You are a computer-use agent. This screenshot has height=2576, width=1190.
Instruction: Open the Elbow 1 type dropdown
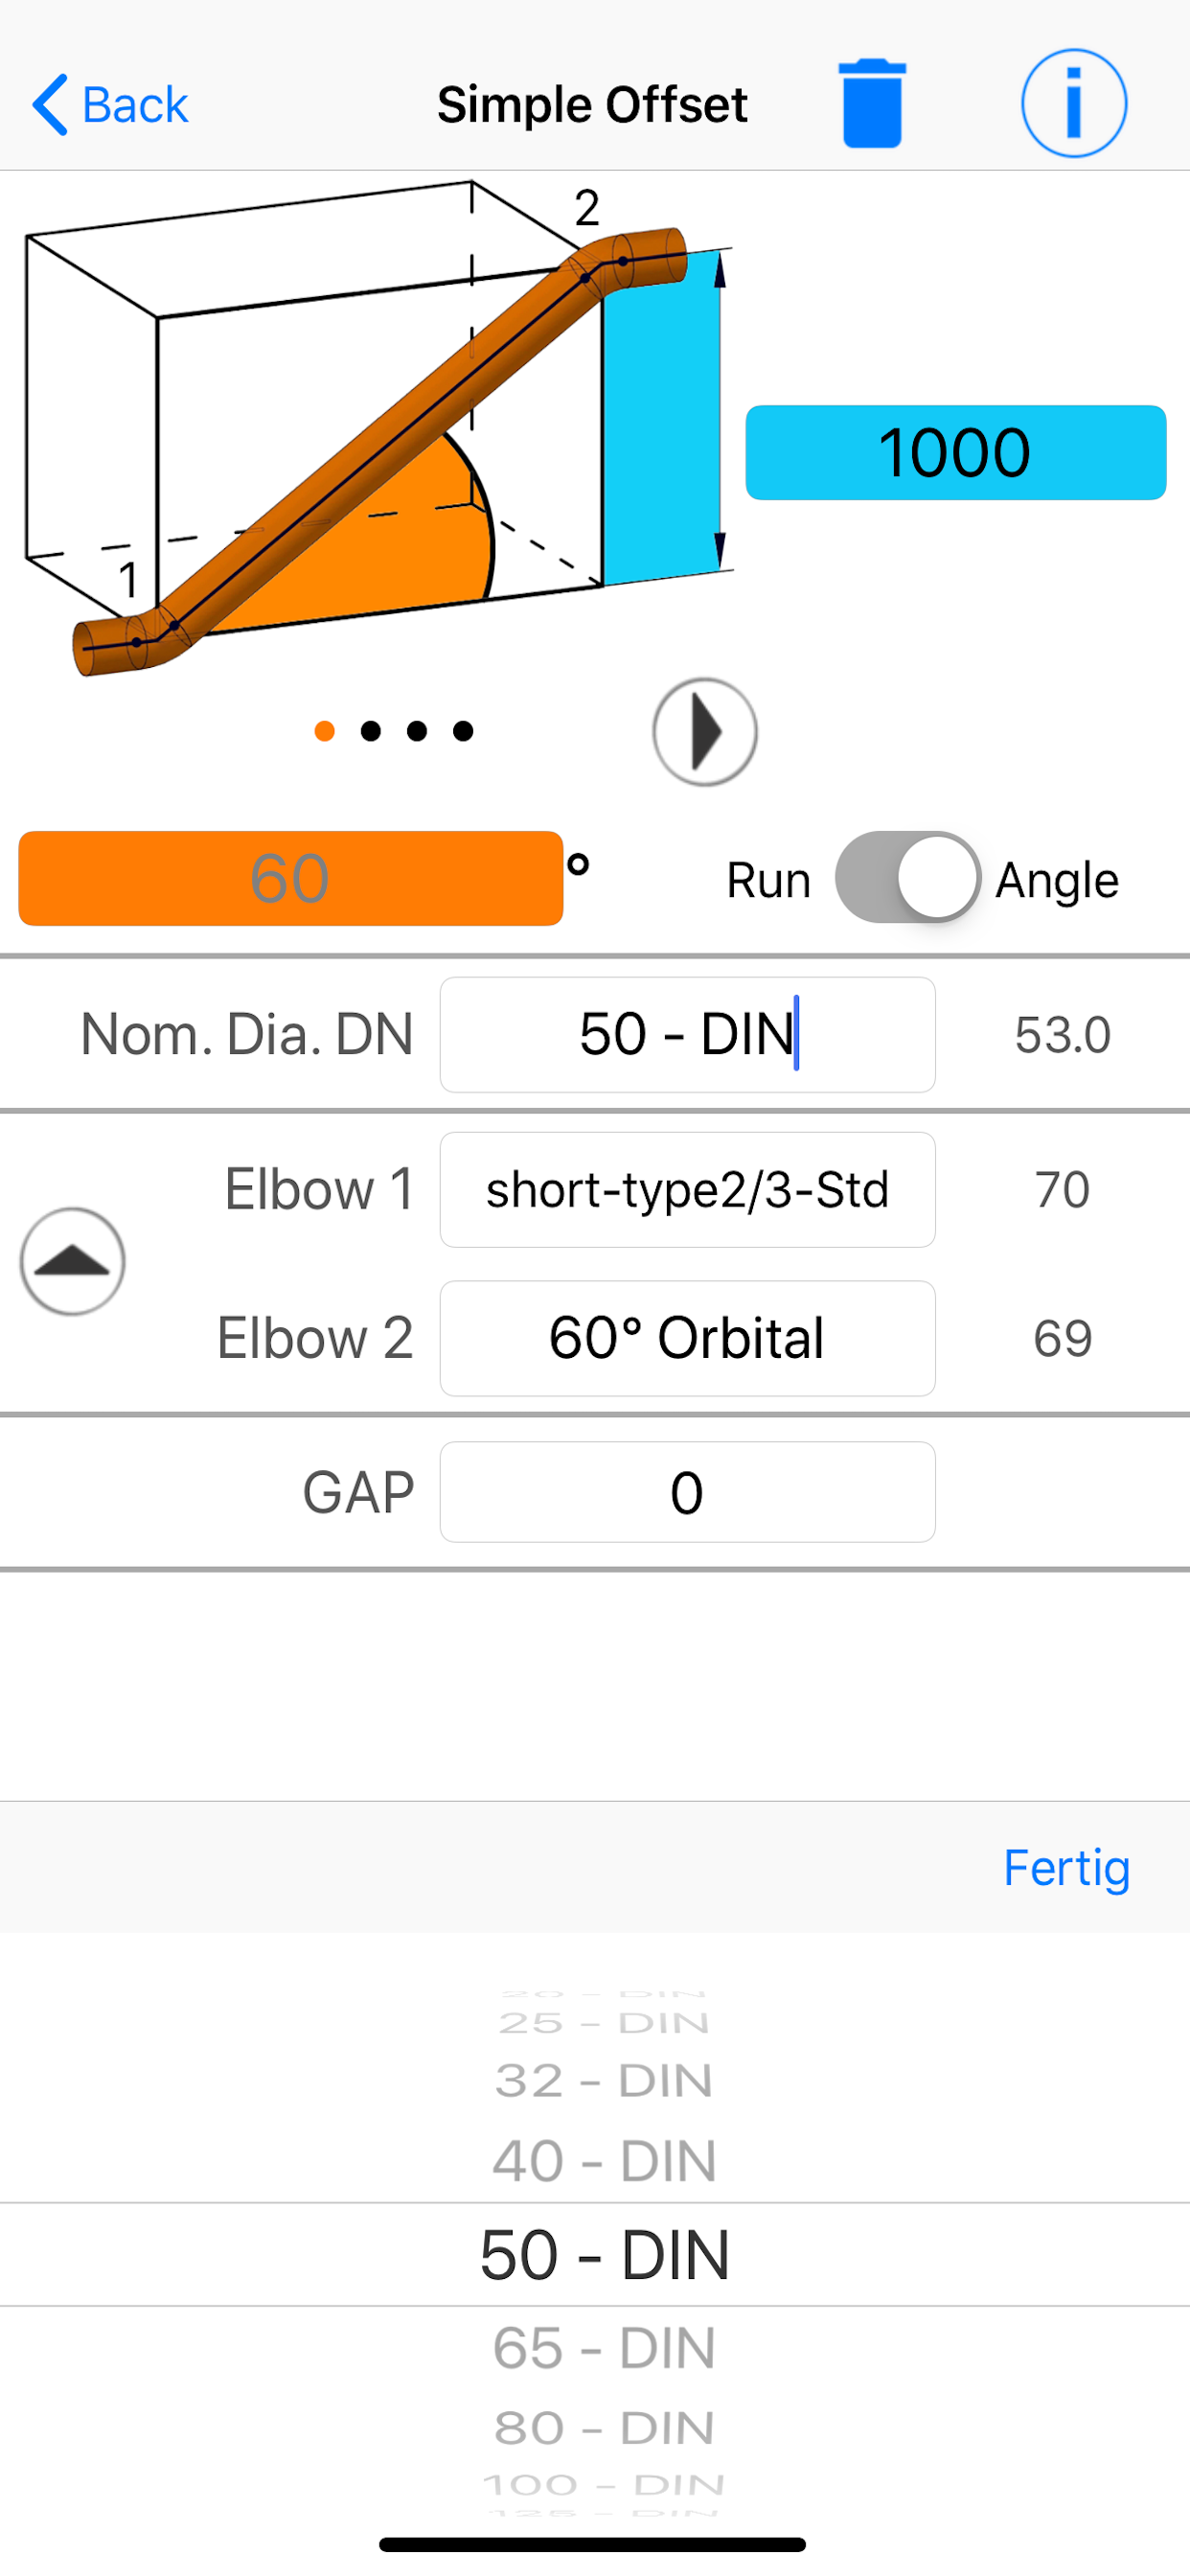tap(687, 1189)
